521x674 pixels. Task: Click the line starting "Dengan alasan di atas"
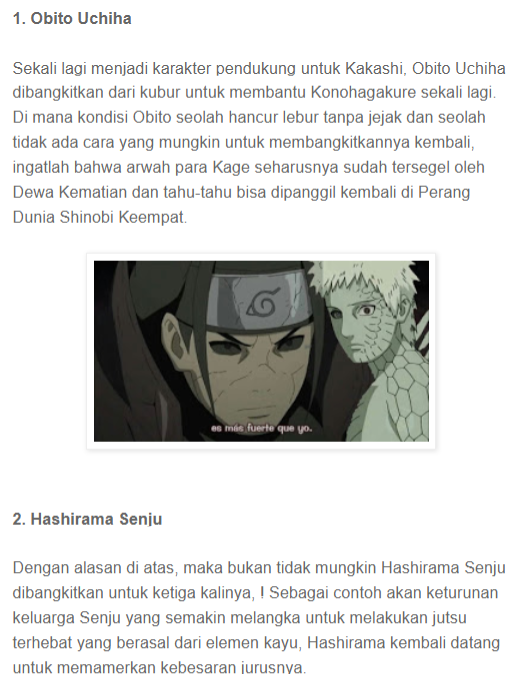259,568
